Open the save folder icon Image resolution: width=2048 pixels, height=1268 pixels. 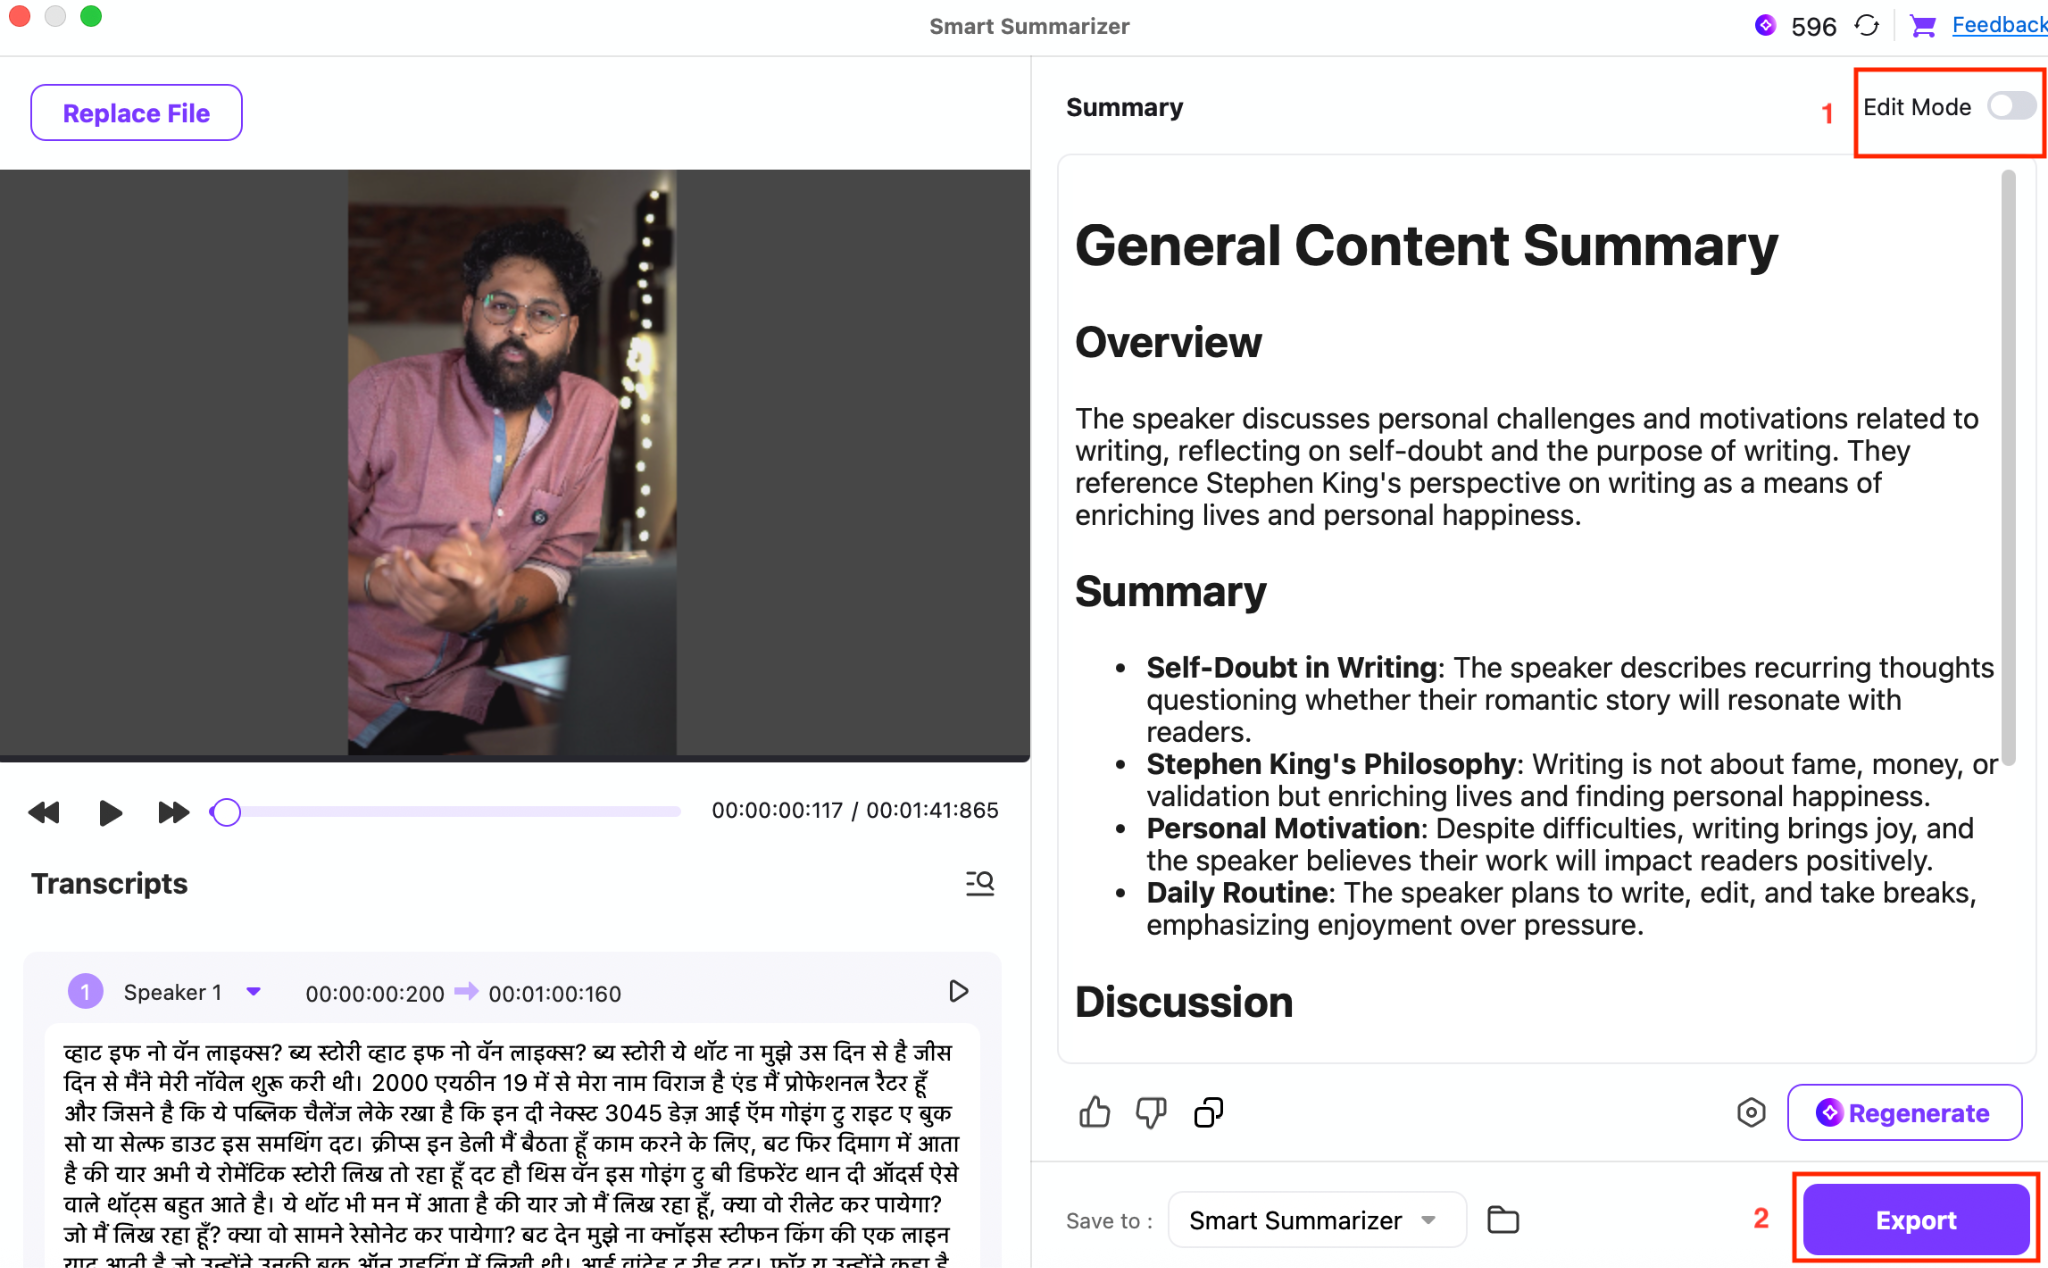tap(1502, 1220)
